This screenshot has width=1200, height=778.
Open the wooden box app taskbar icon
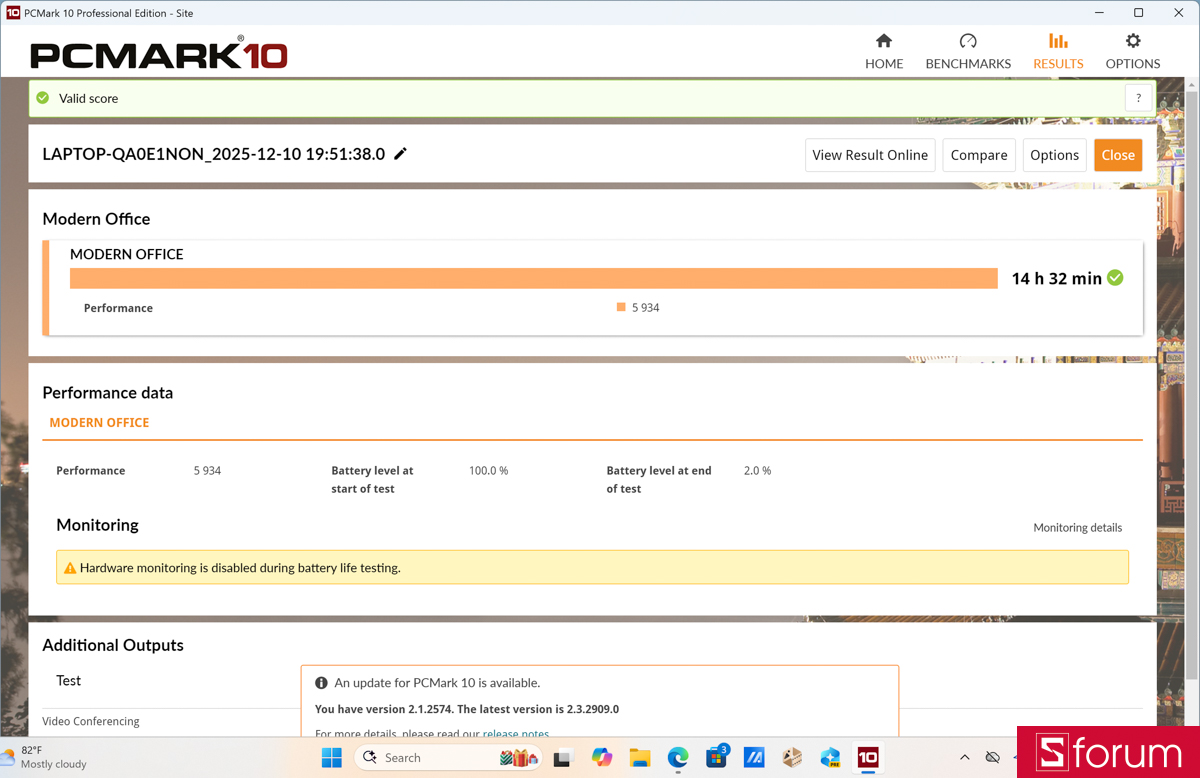coord(792,758)
